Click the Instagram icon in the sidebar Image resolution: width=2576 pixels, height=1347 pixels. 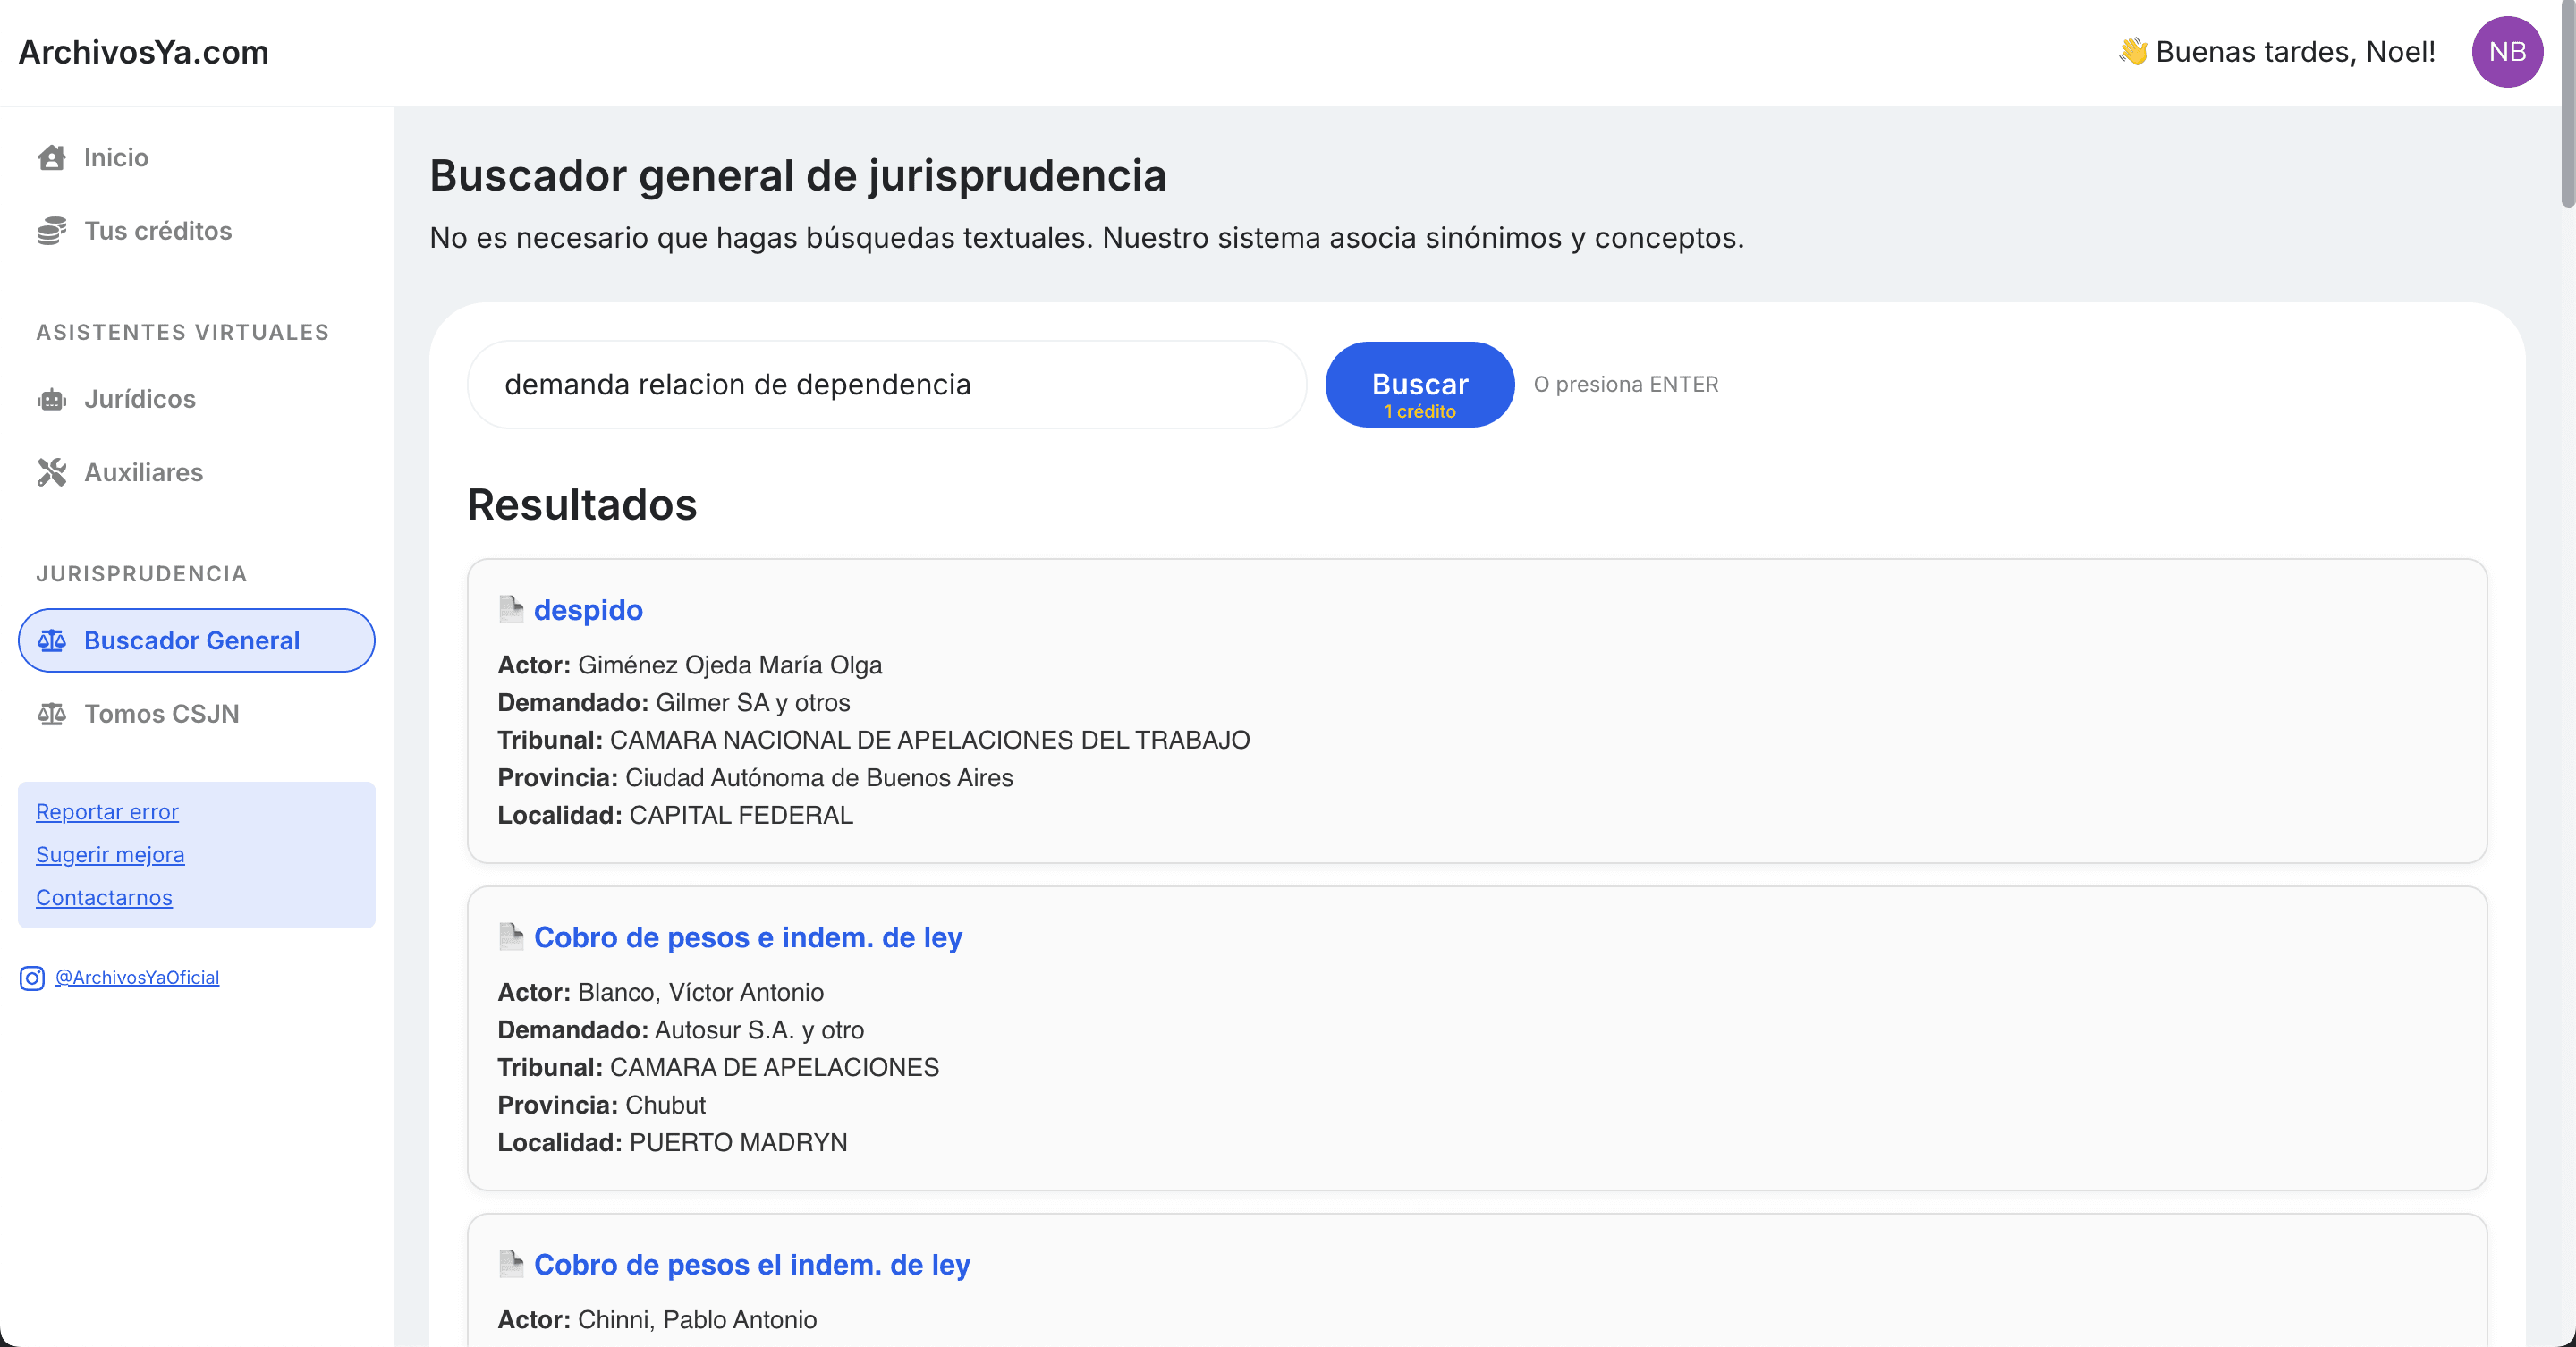click(x=31, y=978)
